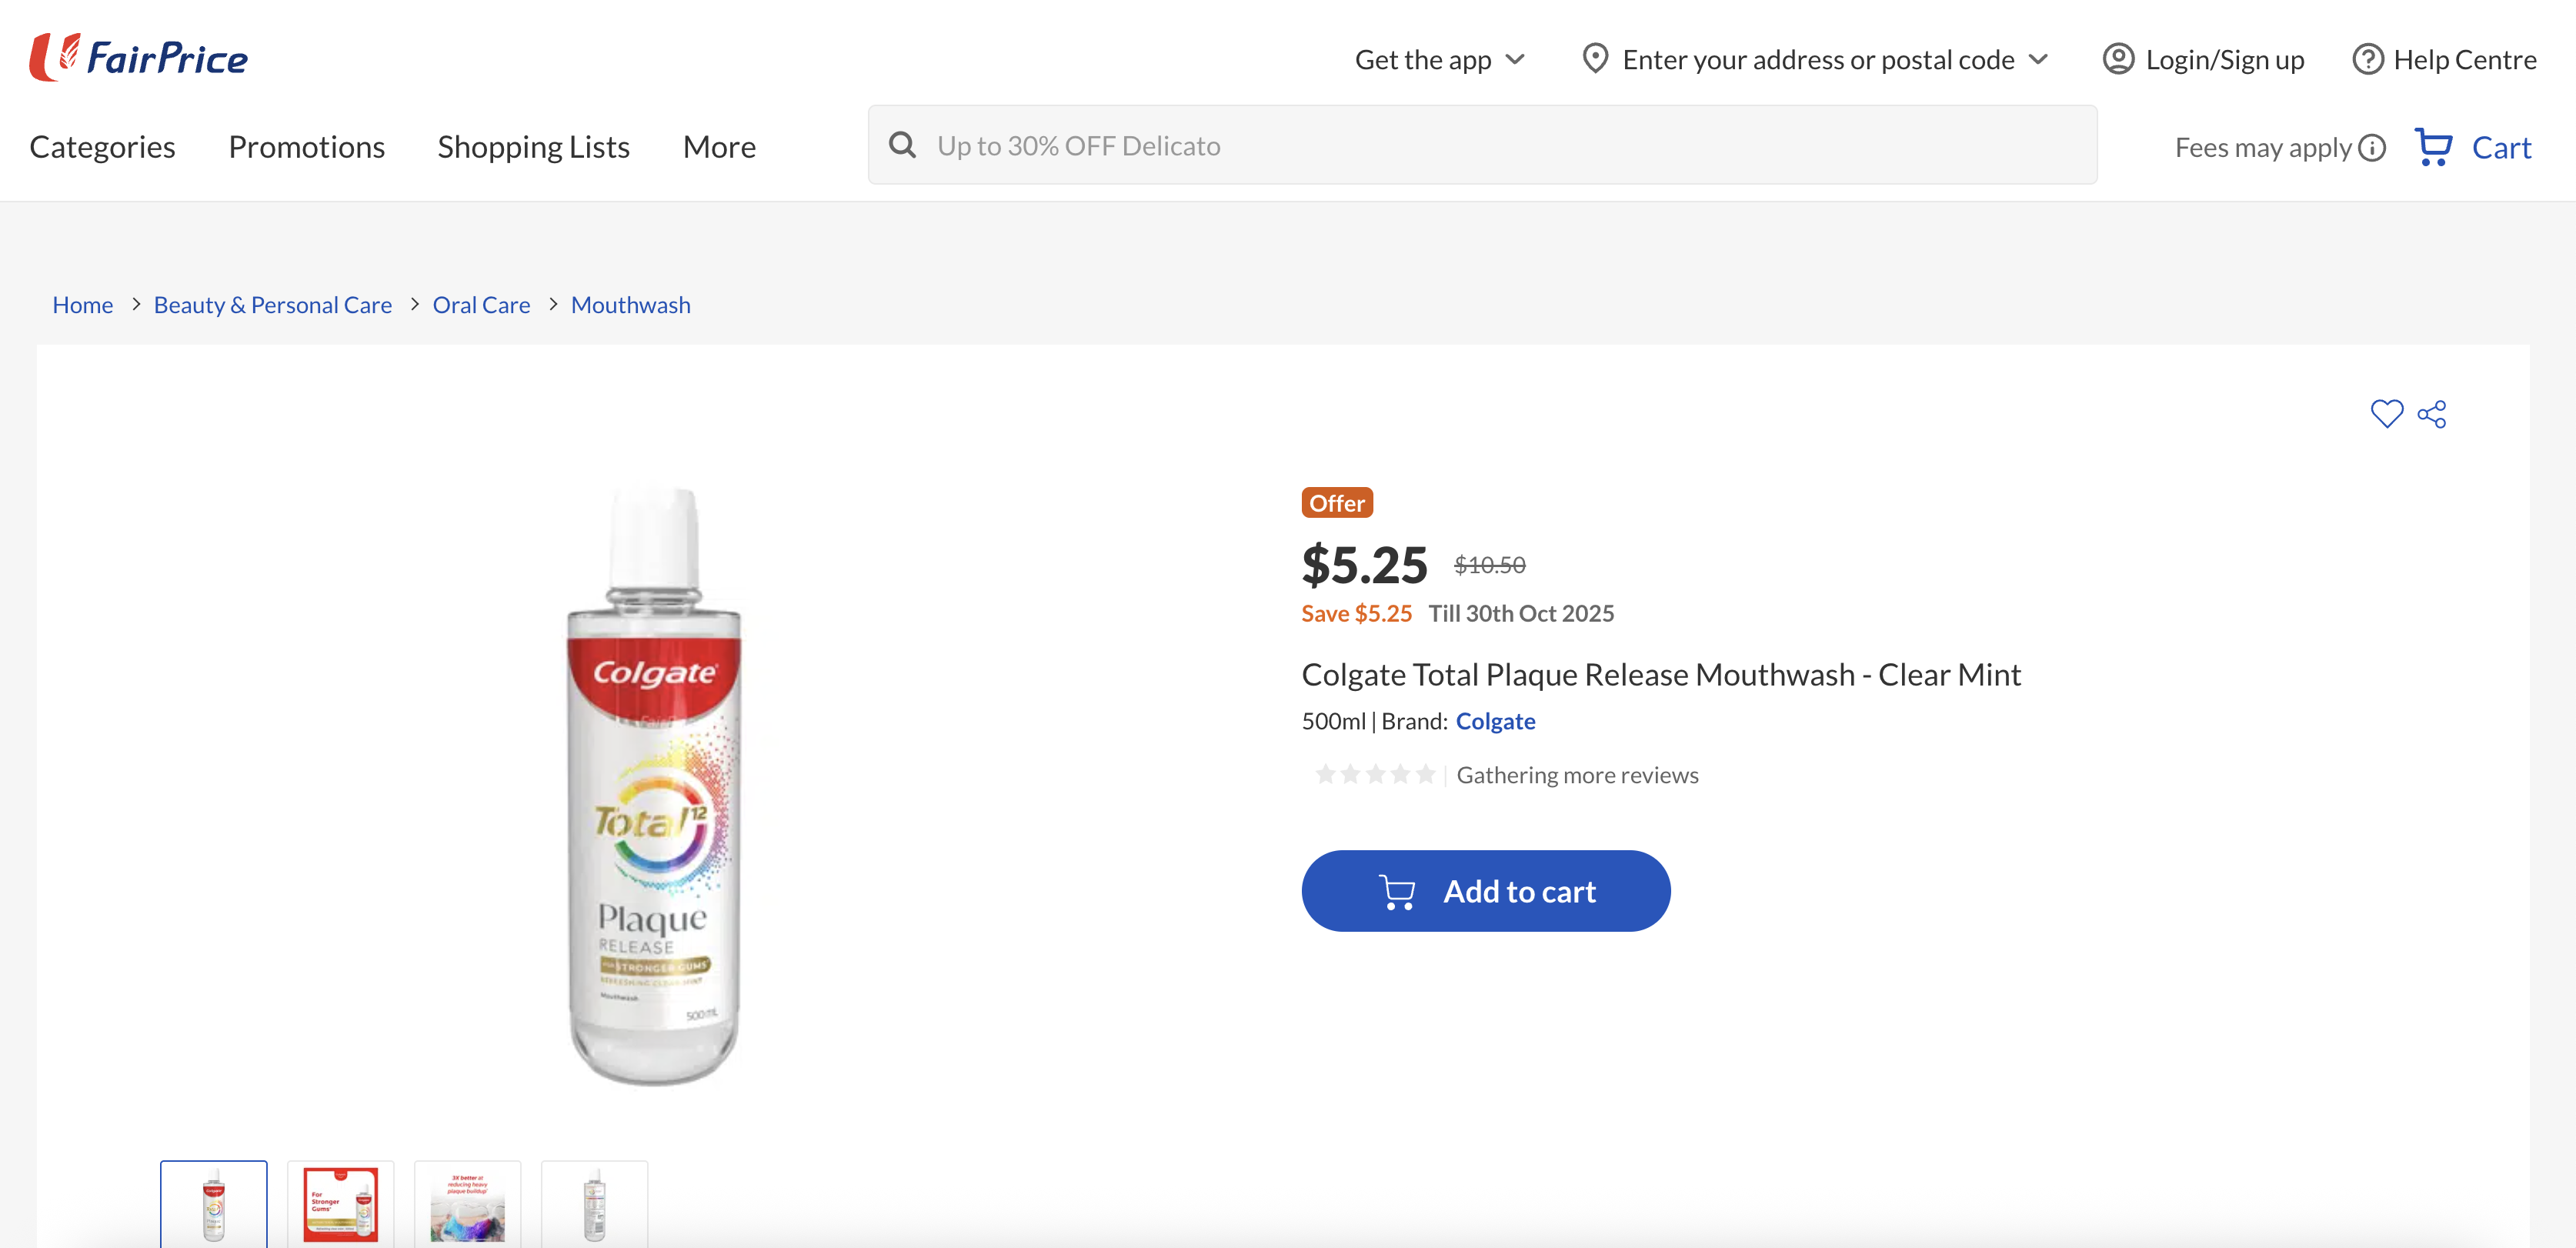
Task: Click the share icon
Action: click(x=2432, y=414)
